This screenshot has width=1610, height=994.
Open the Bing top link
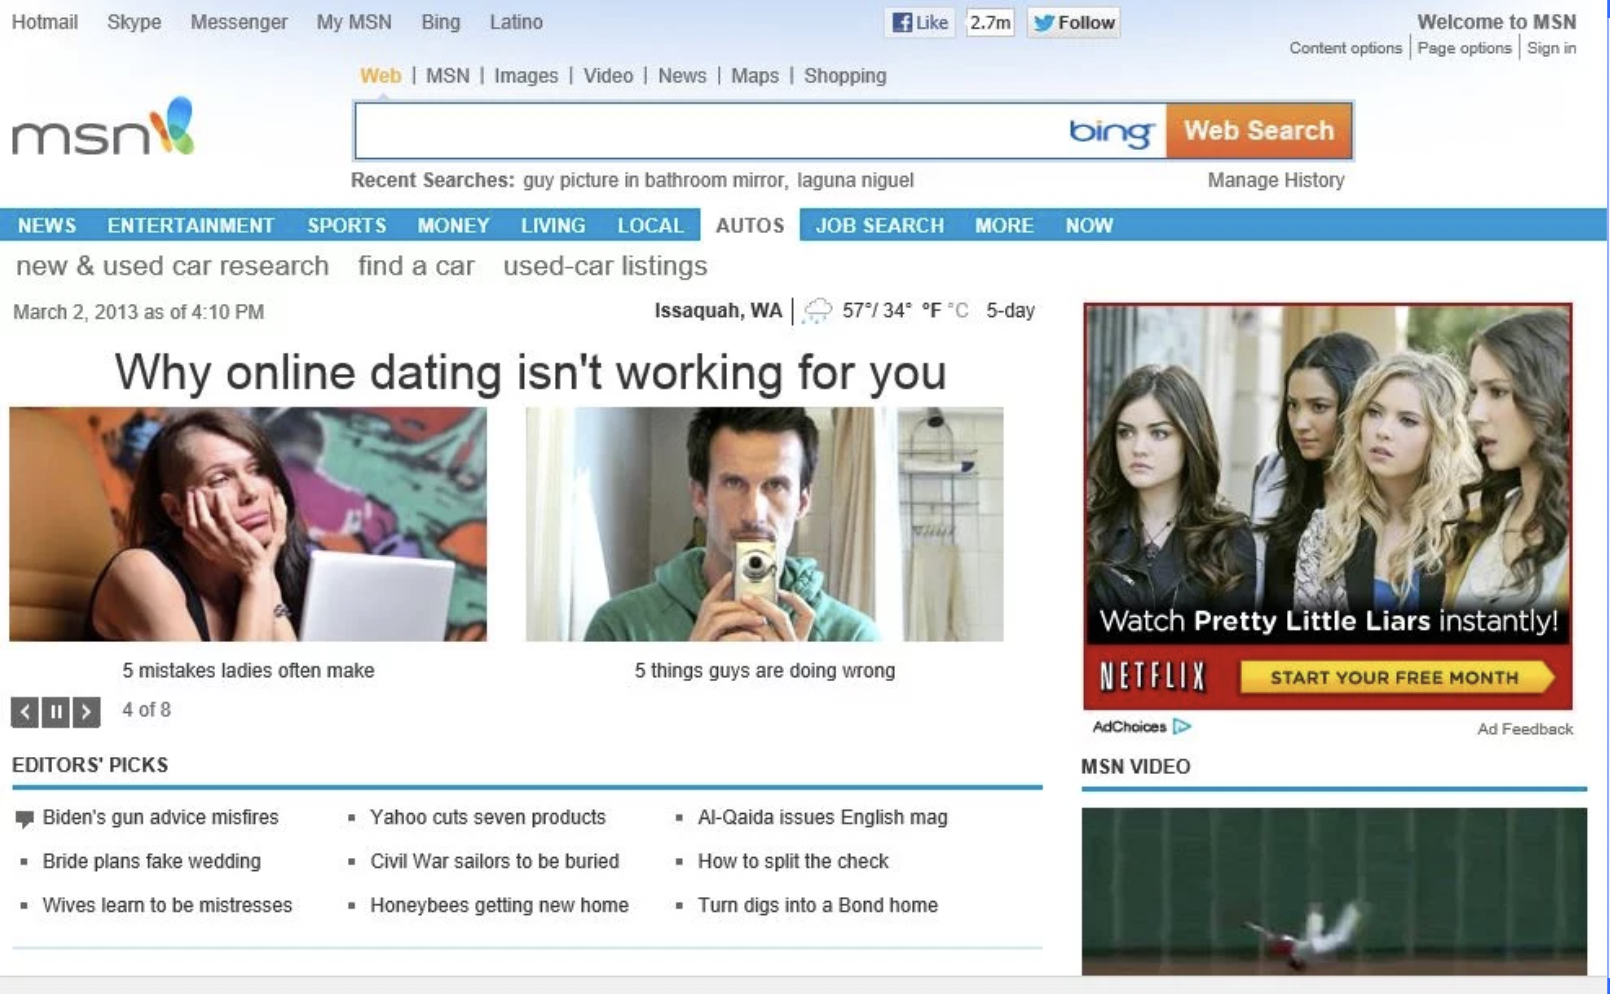[441, 22]
